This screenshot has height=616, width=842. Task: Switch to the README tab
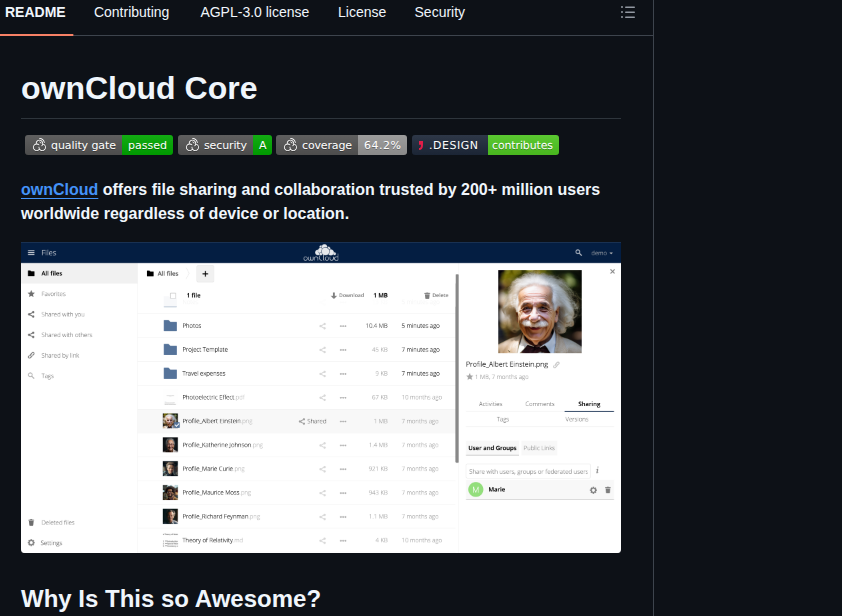pyautogui.click(x=35, y=12)
